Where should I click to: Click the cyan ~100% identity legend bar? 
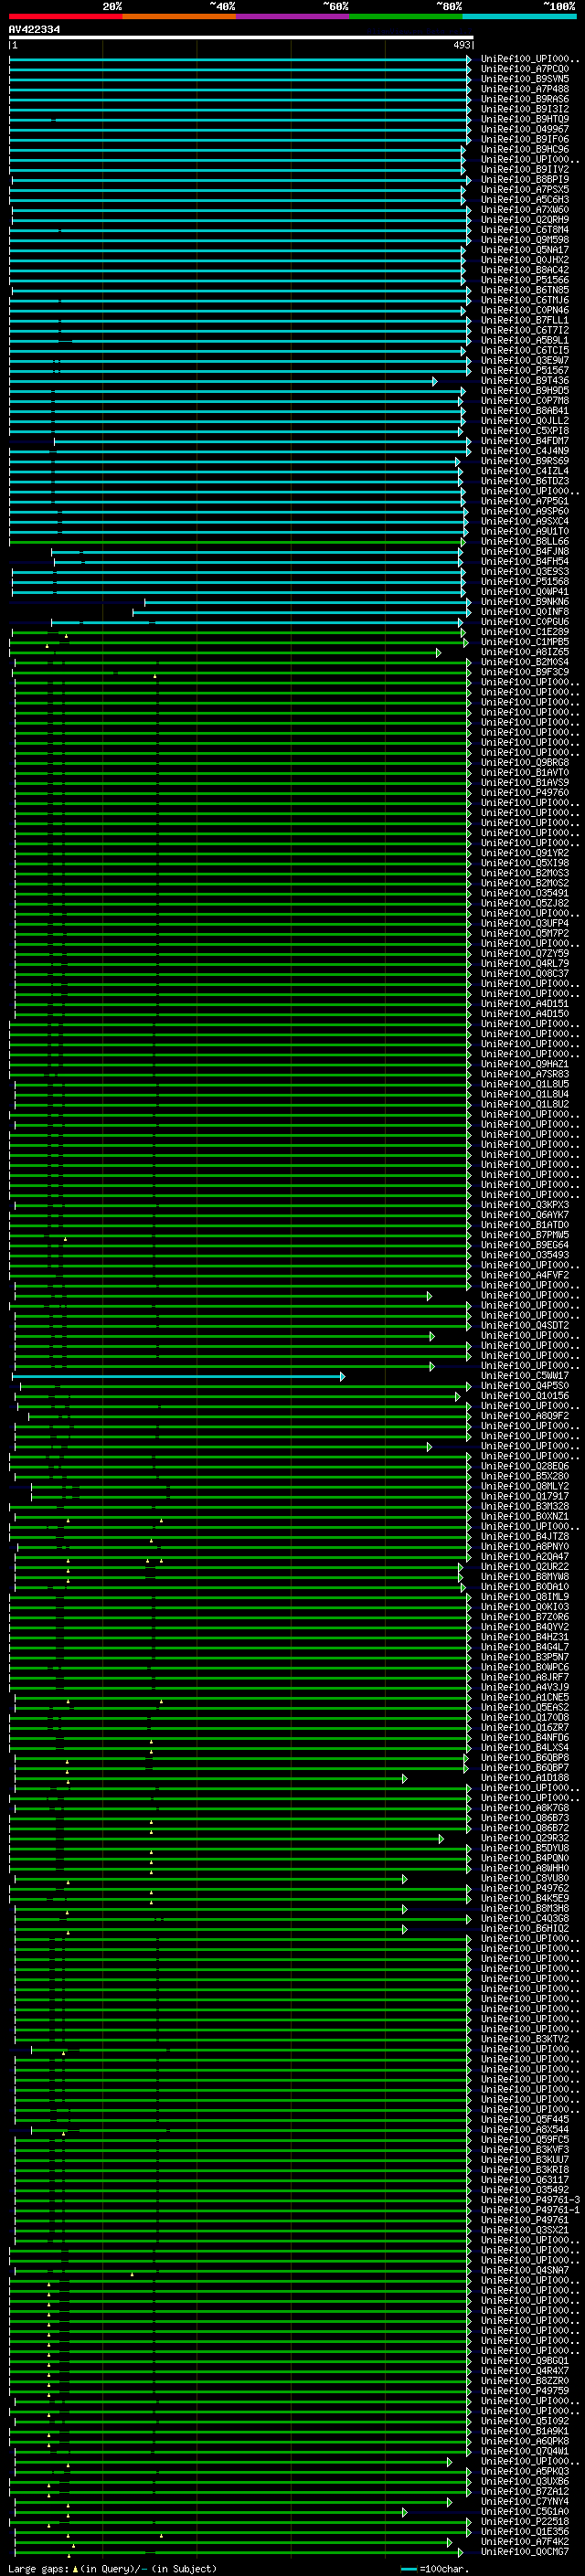520,16
